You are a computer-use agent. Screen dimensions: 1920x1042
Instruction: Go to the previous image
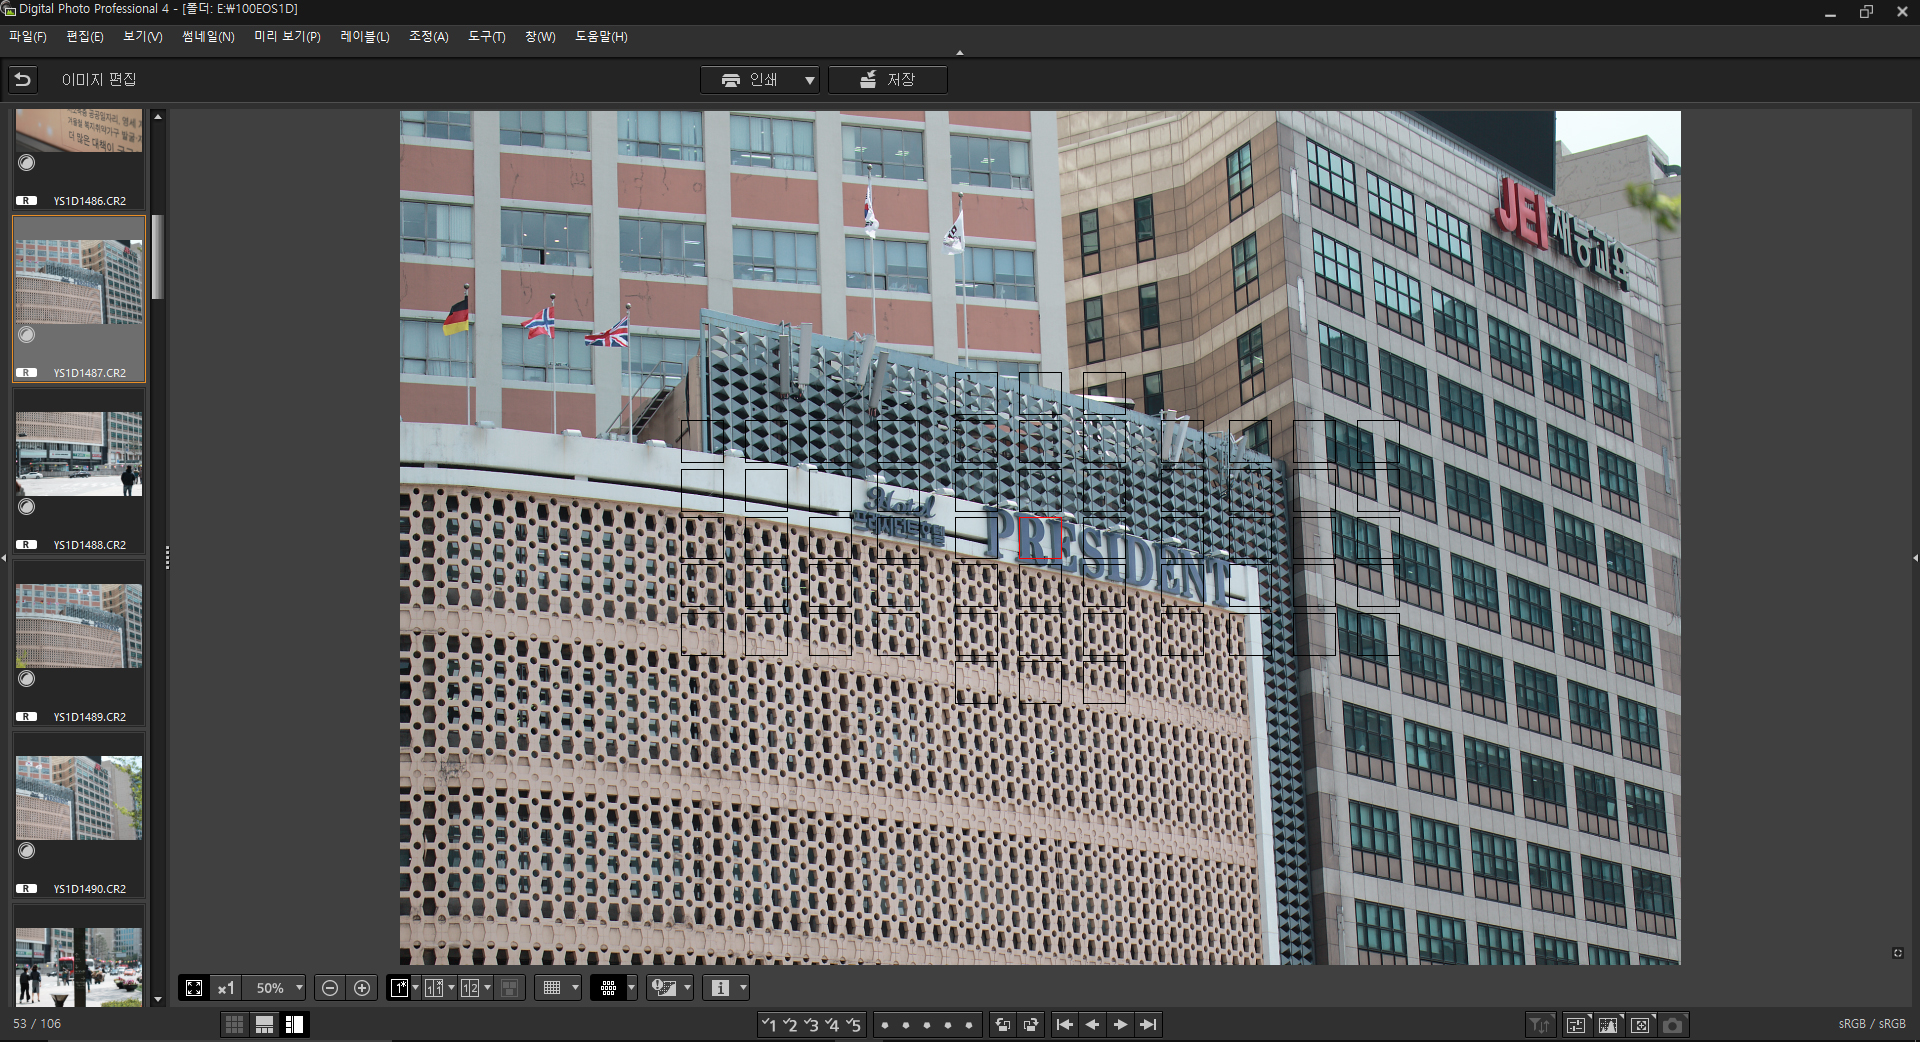[x=1093, y=1024]
